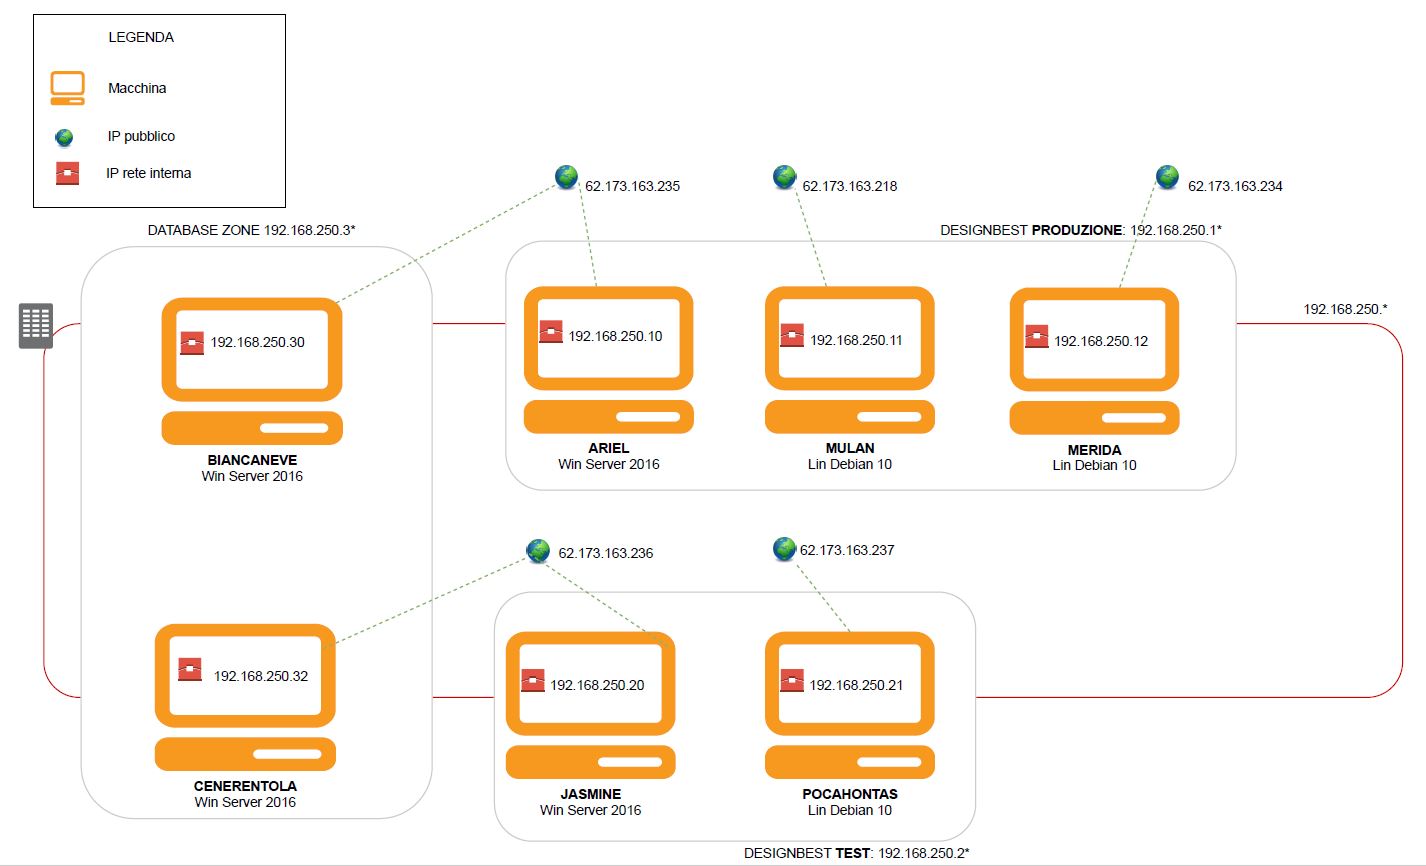Select the DATABASE ZONE 192.168.250.3* label
Viewport: 1426px width, 866px height.
(252, 230)
